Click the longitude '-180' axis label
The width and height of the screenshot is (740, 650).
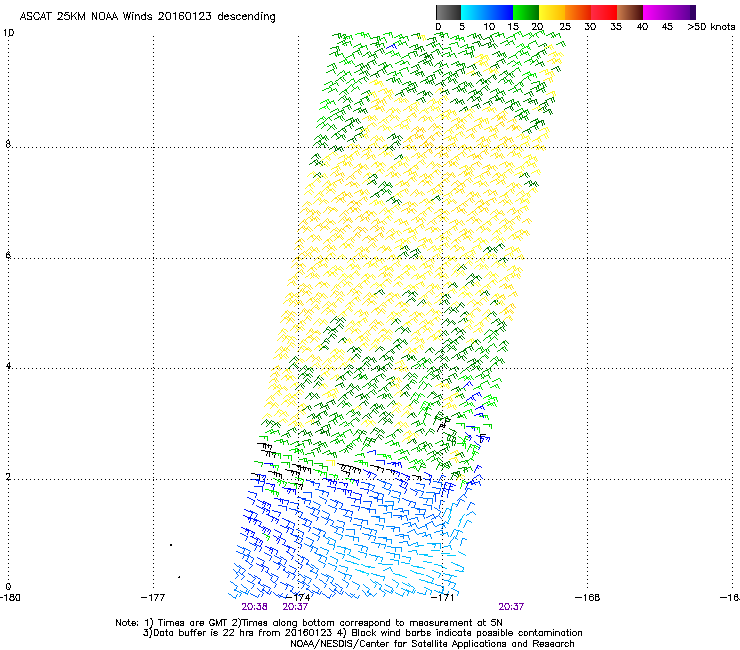pos(10,598)
